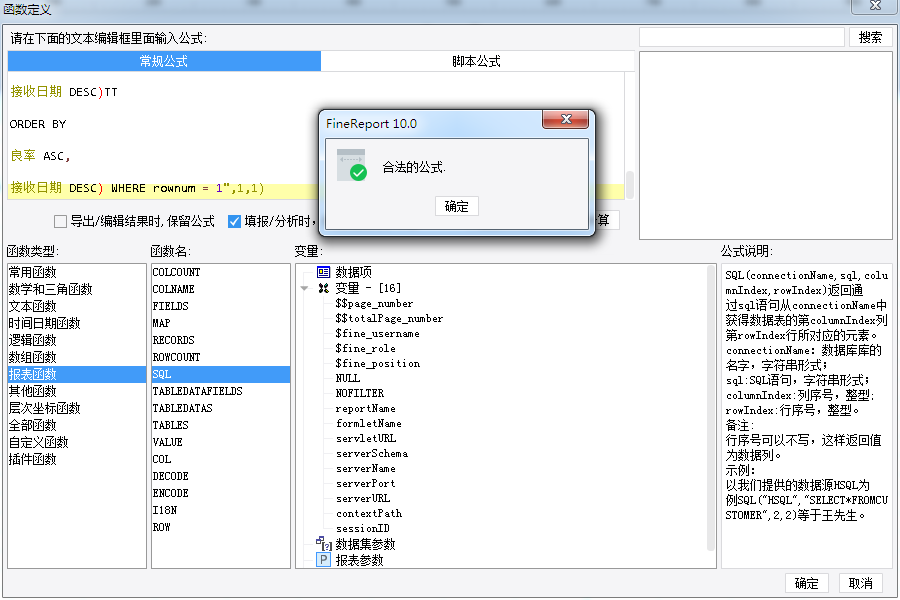Pick the SQL function
Screen dimensions: 900x600
click(220, 374)
